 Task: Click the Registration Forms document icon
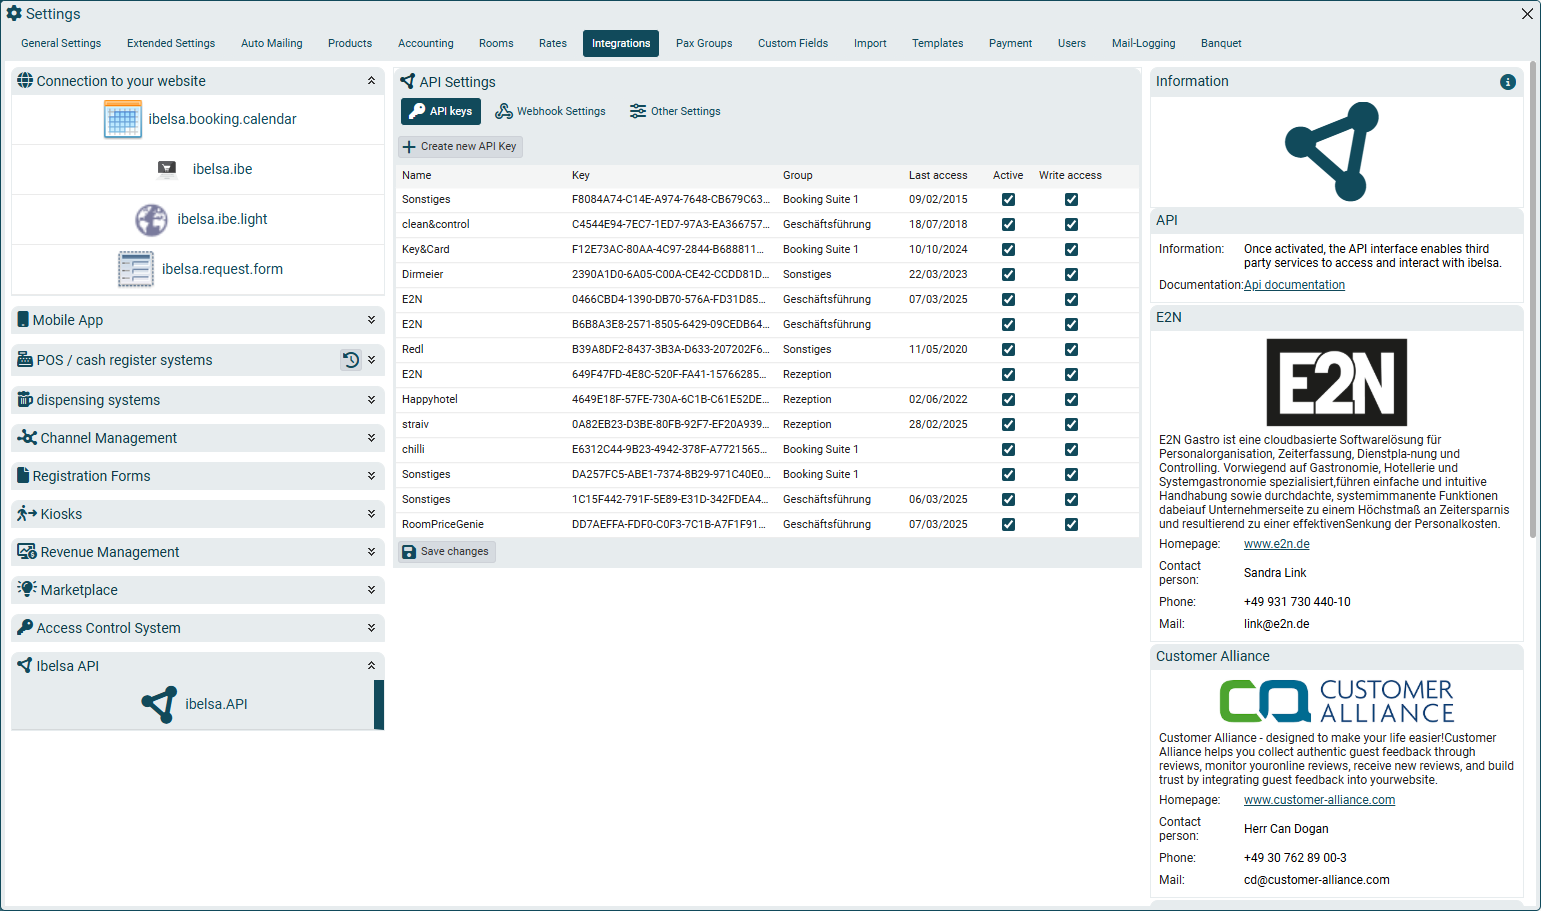(x=23, y=476)
